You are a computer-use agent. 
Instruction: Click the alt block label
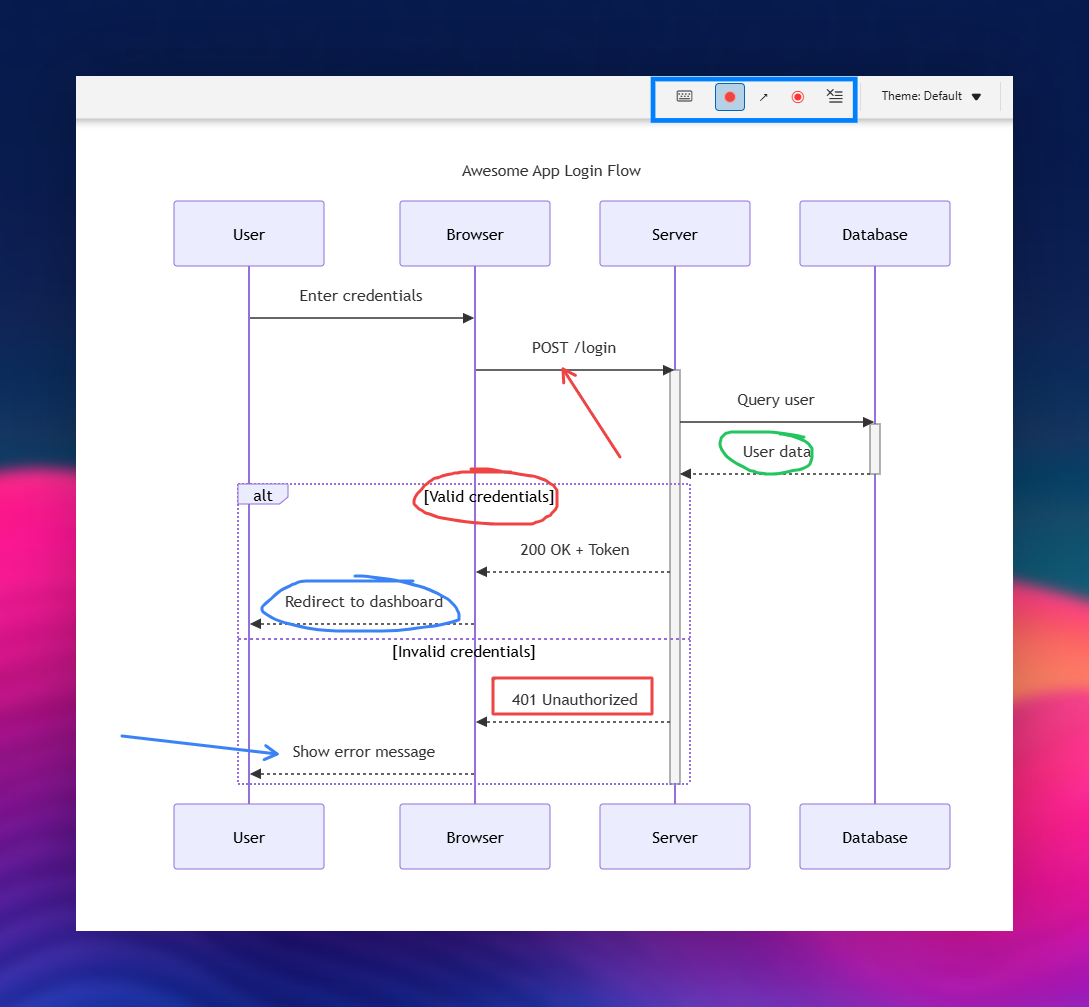[x=263, y=495]
